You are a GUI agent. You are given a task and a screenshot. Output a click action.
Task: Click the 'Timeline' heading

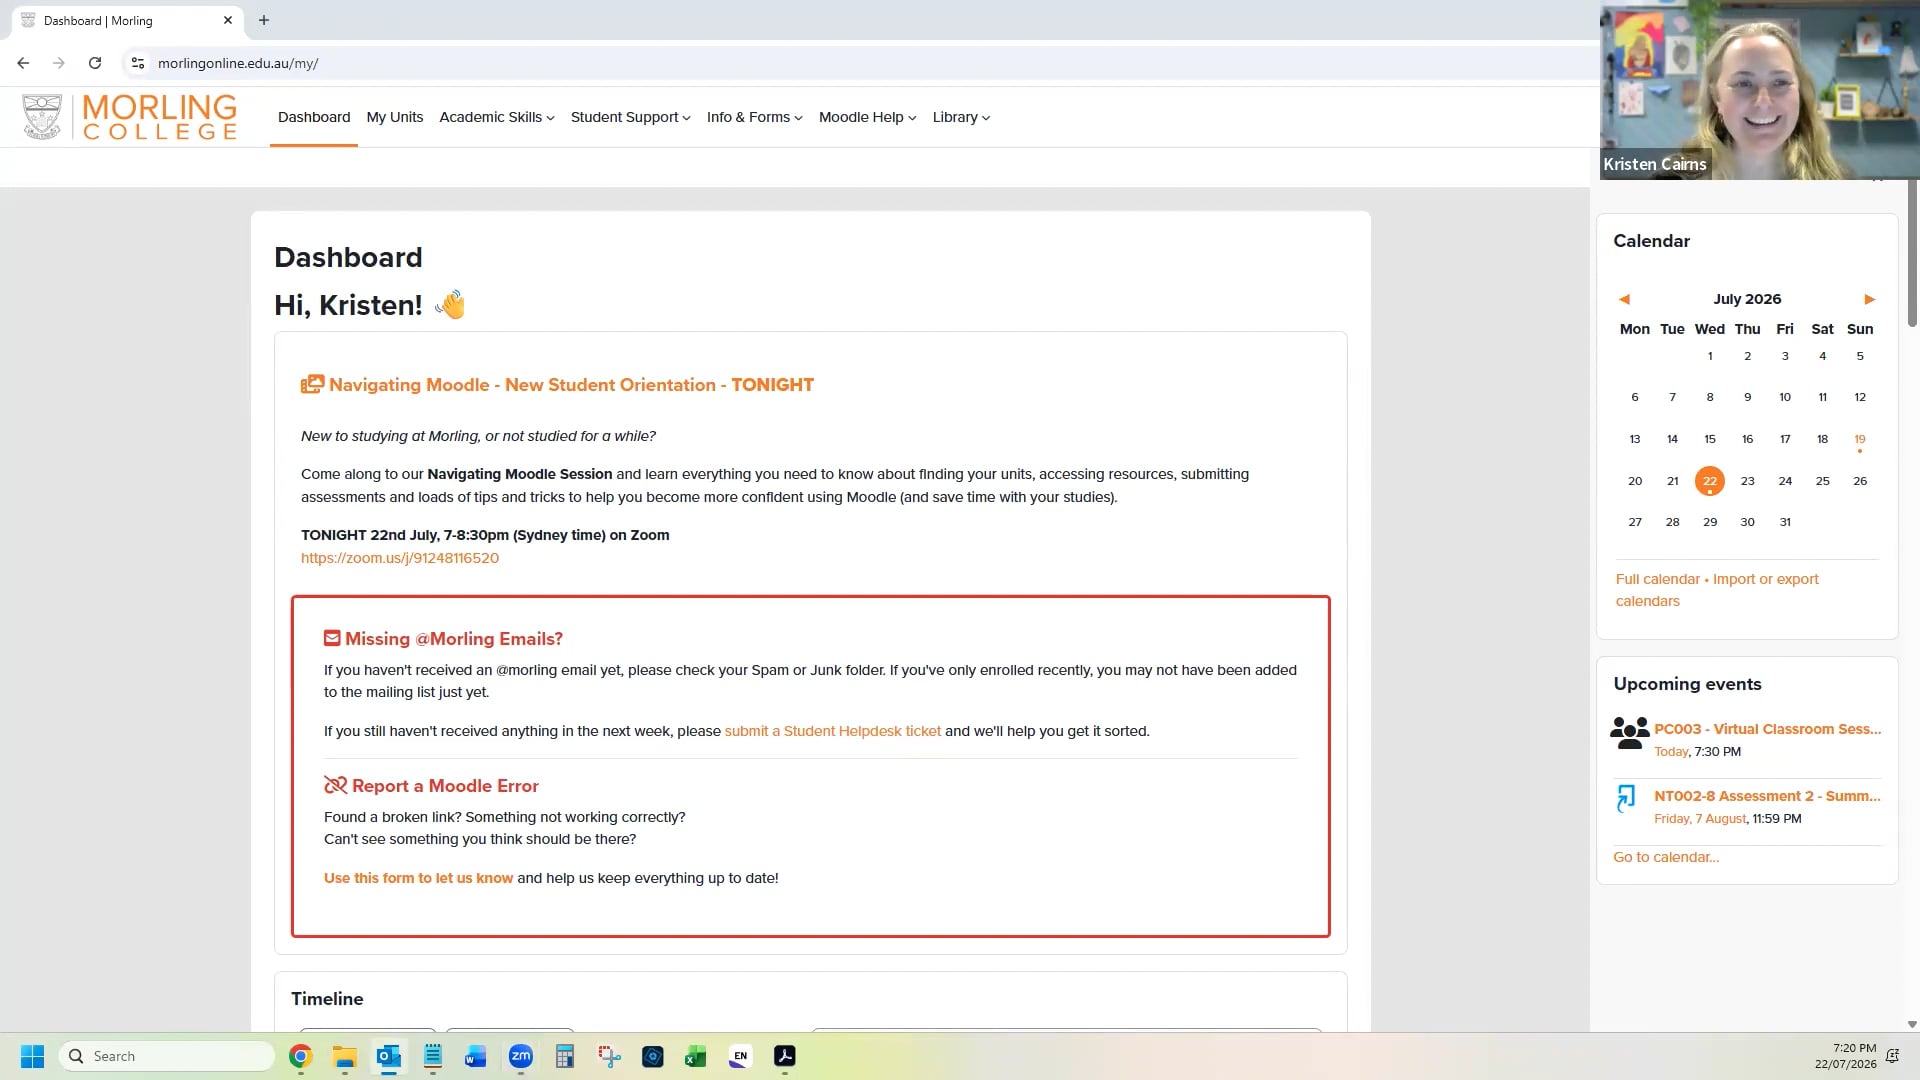tap(327, 999)
